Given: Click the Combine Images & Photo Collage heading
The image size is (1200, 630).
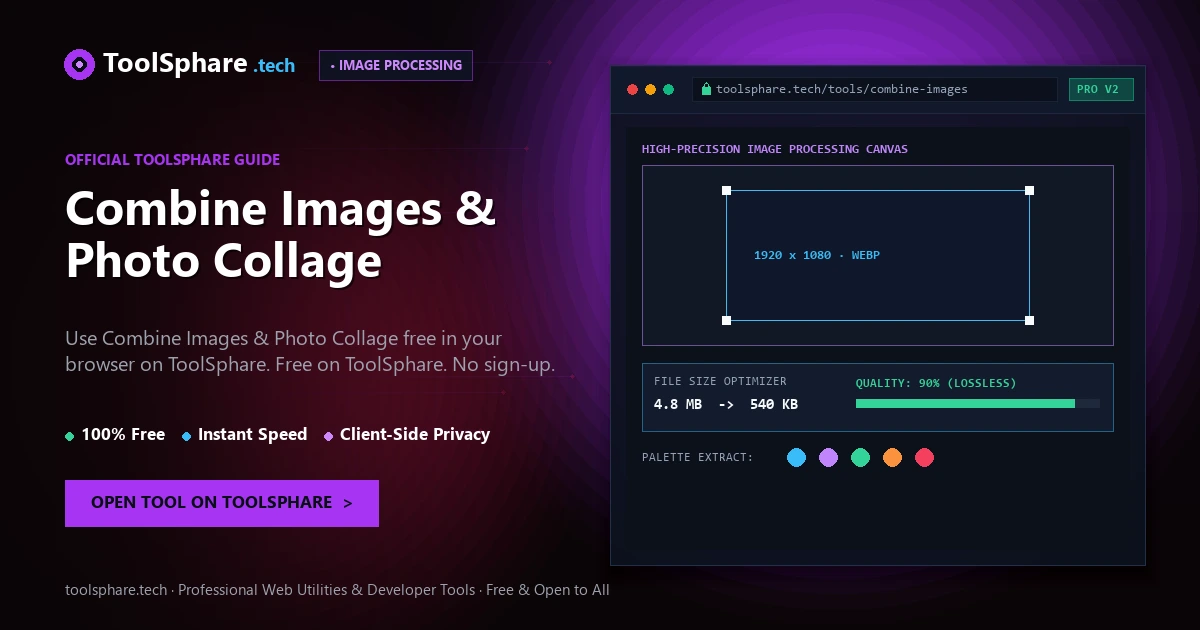Looking at the screenshot, I should (280, 236).
